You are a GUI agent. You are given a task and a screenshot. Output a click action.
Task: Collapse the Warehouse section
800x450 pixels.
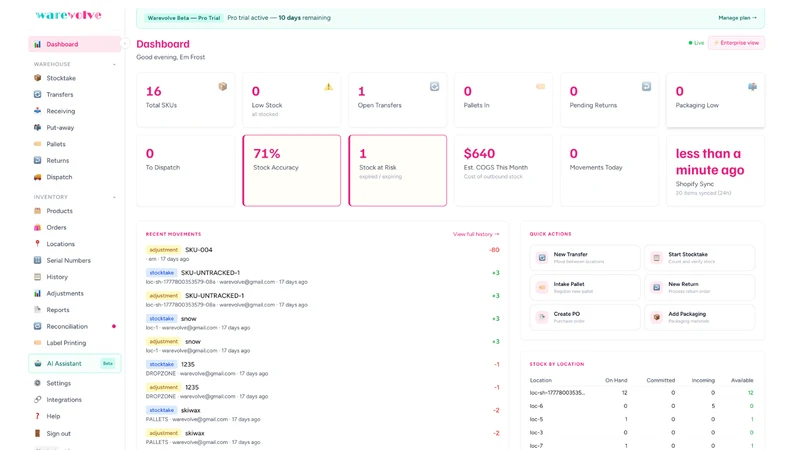tap(114, 64)
